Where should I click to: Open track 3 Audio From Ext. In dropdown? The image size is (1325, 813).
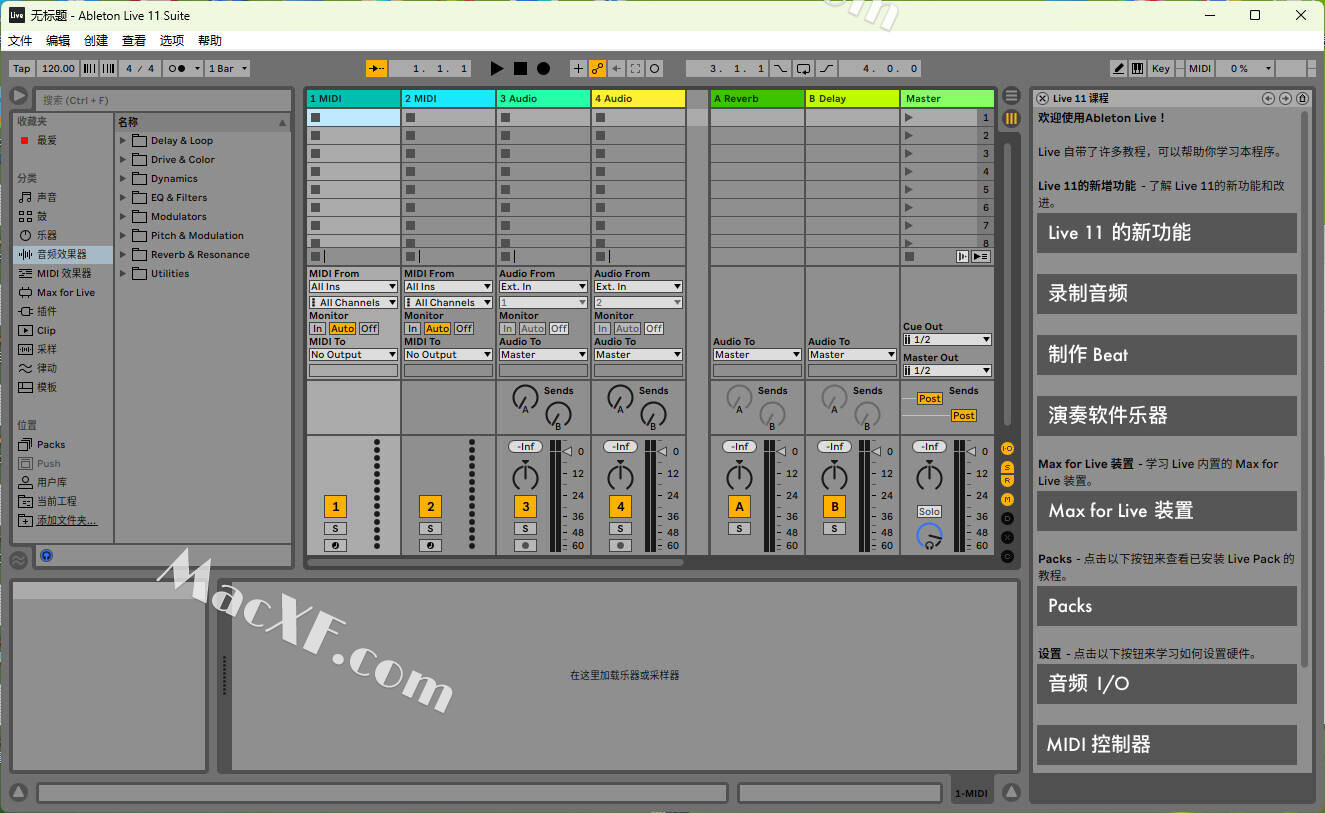[x=543, y=286]
